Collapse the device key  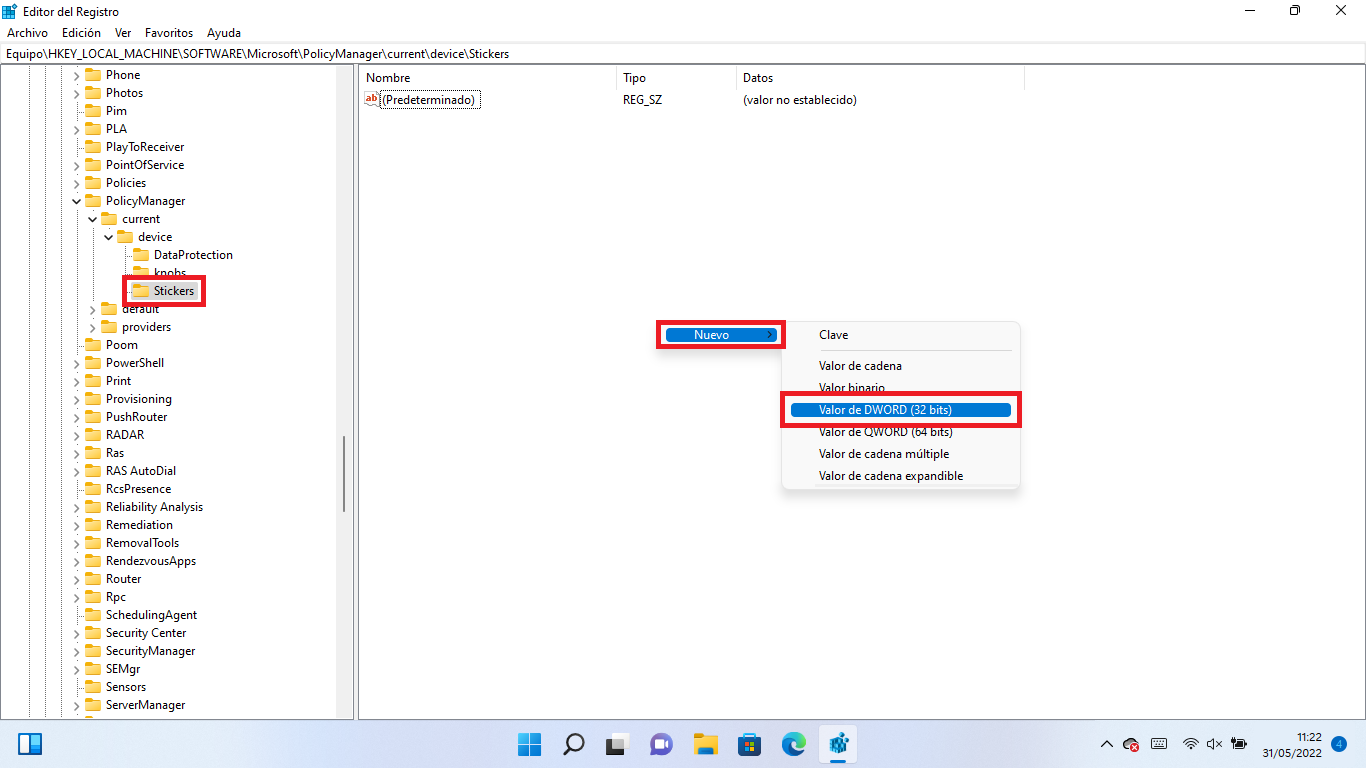[108, 237]
